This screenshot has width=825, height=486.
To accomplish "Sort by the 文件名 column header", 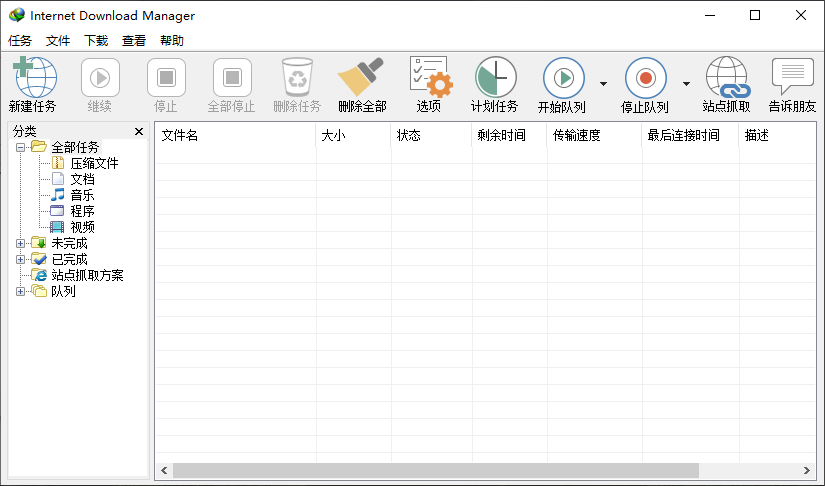I will [x=235, y=136].
